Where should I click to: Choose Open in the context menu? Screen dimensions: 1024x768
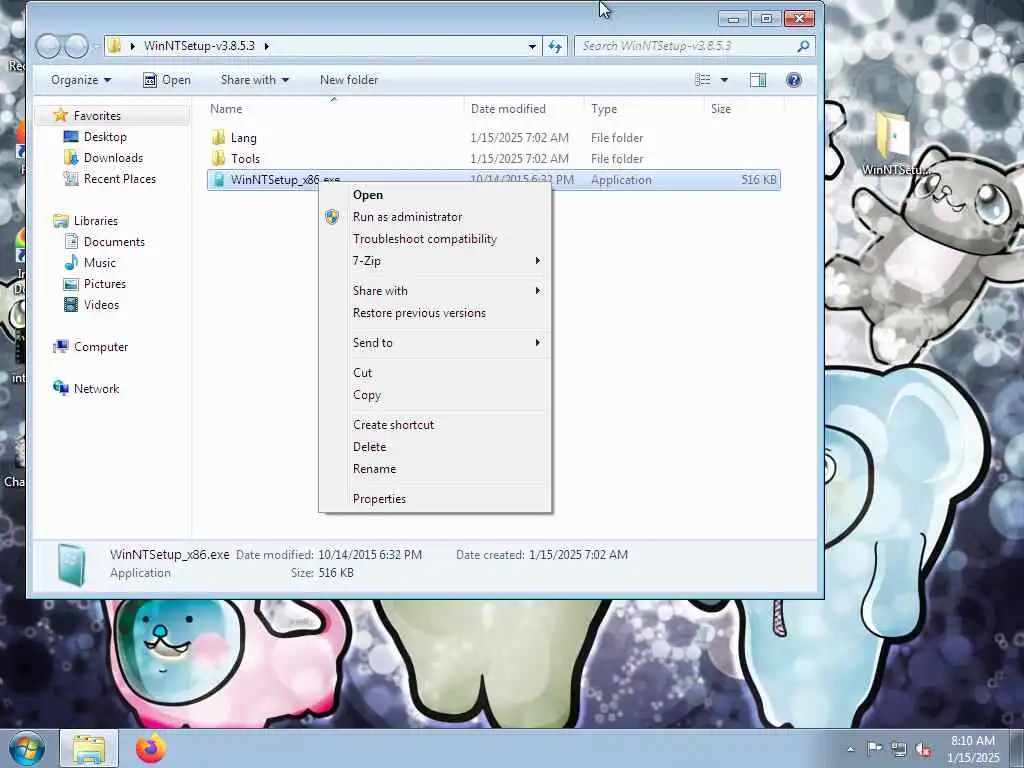[436, 195]
